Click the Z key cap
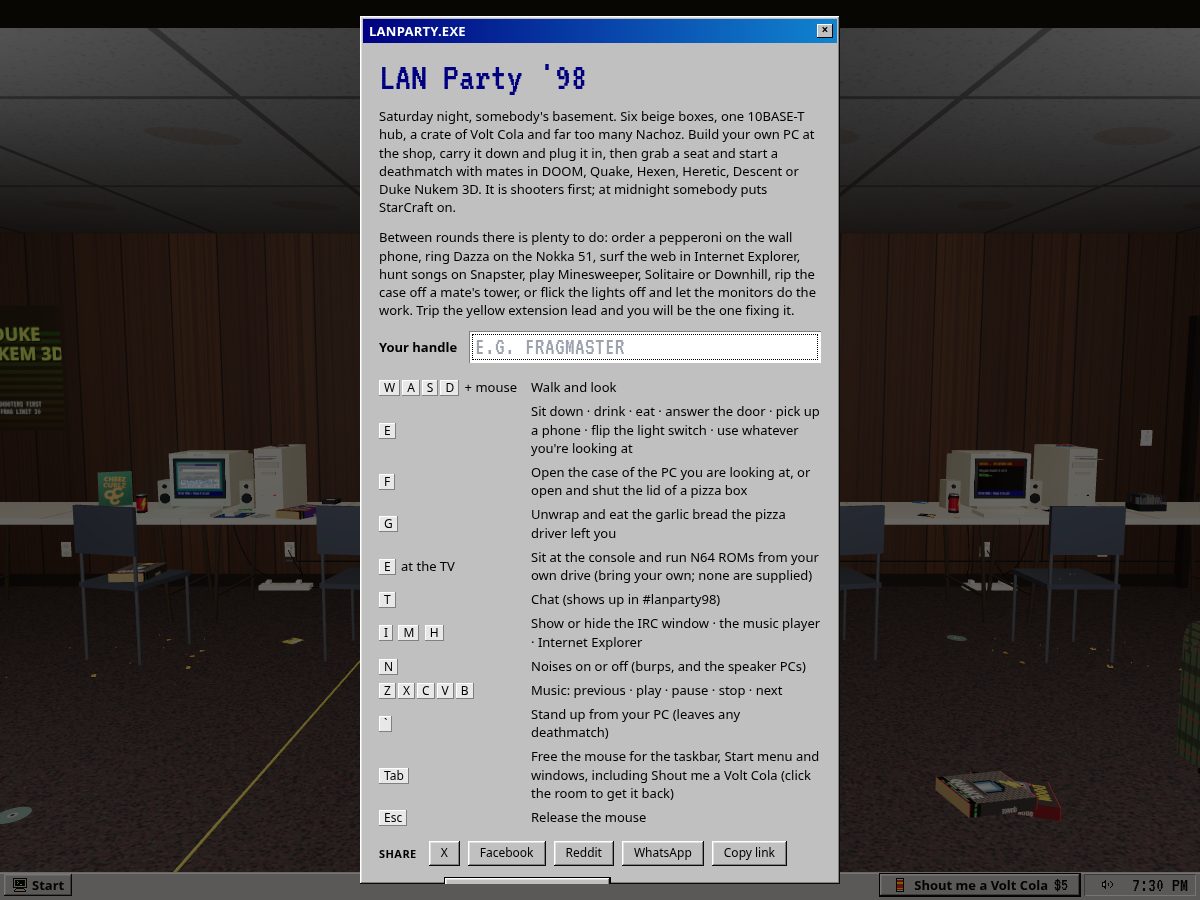Image resolution: width=1200 pixels, height=900 pixels. [387, 690]
